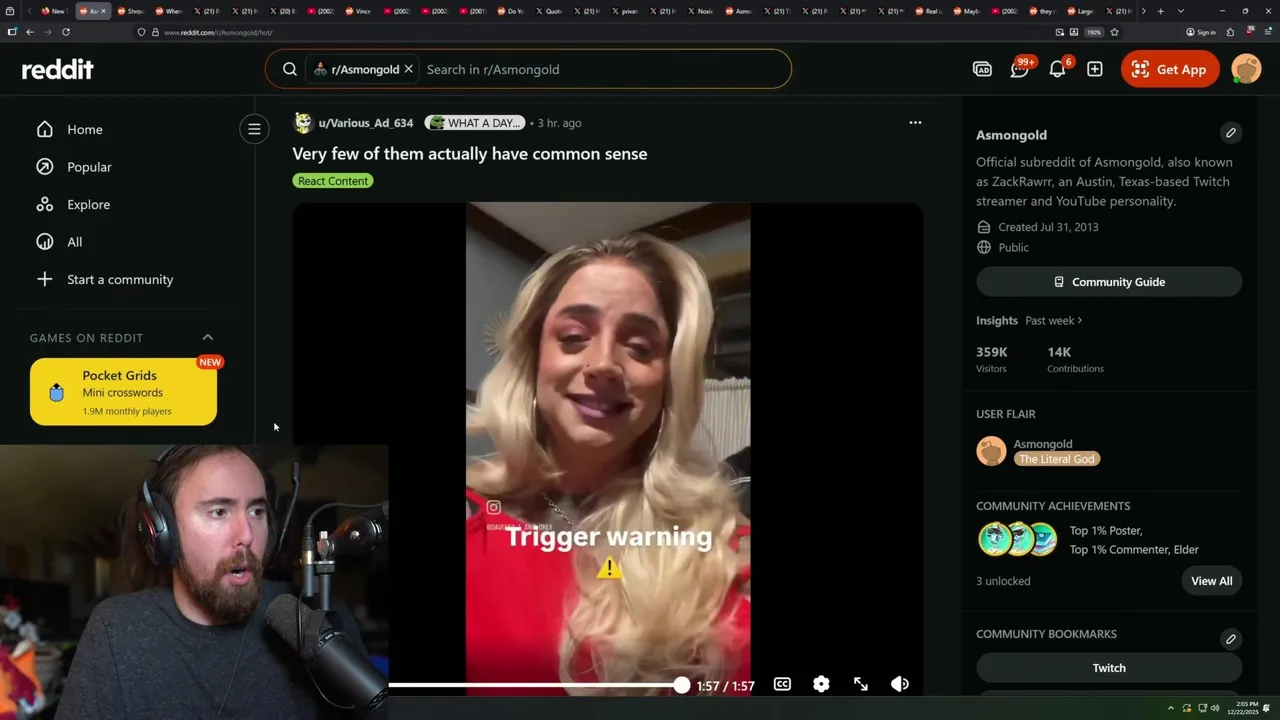This screenshot has width=1280, height=720.
Task: Mute the video volume
Action: click(x=900, y=684)
